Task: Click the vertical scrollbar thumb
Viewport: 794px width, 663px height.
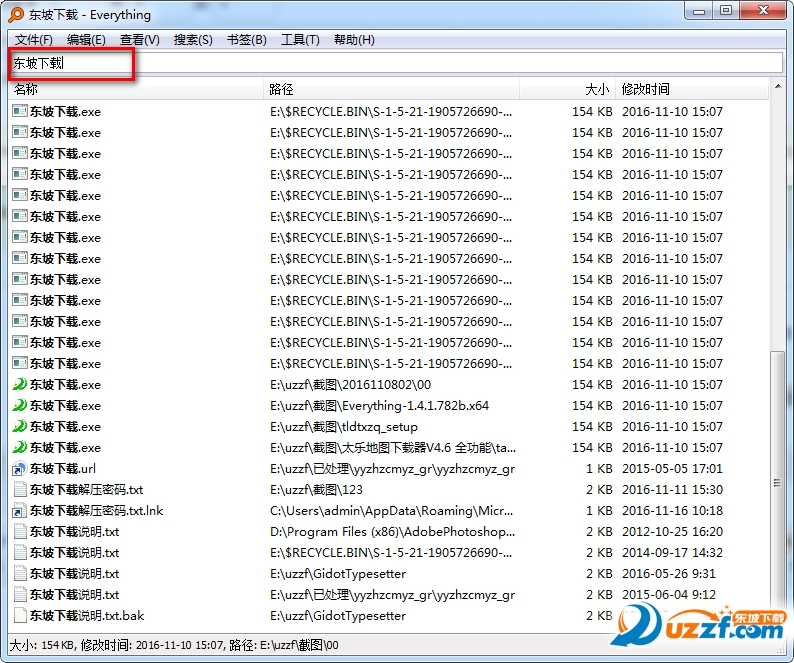Action: (x=777, y=483)
